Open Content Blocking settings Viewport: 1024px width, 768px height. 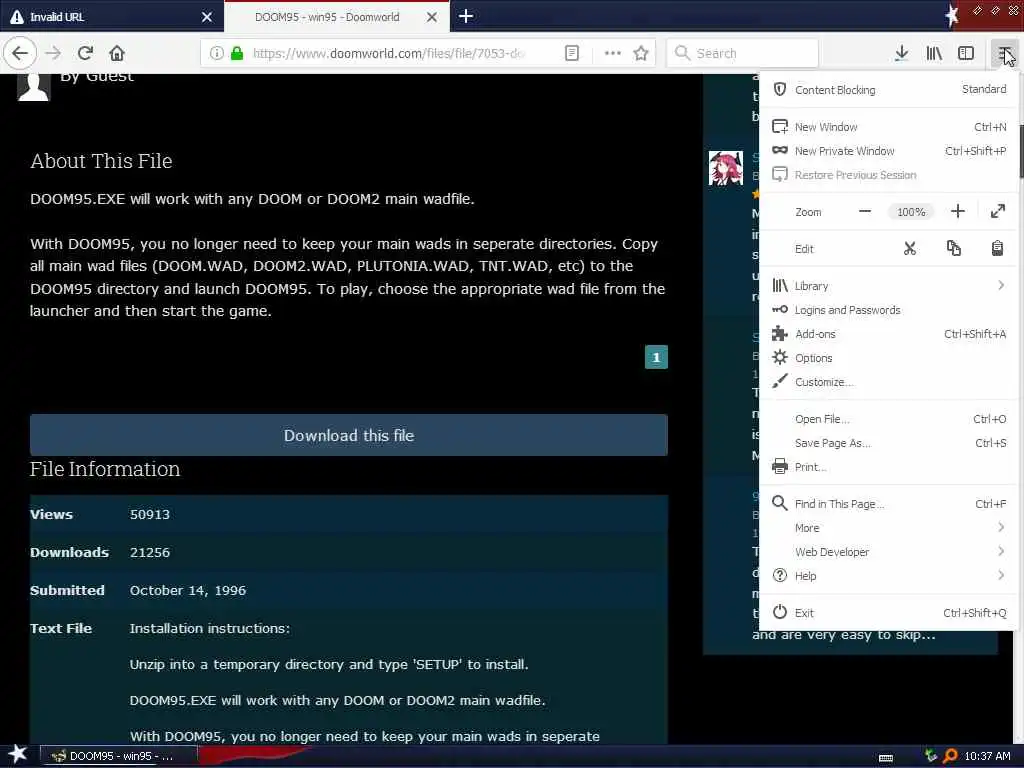[889, 89]
